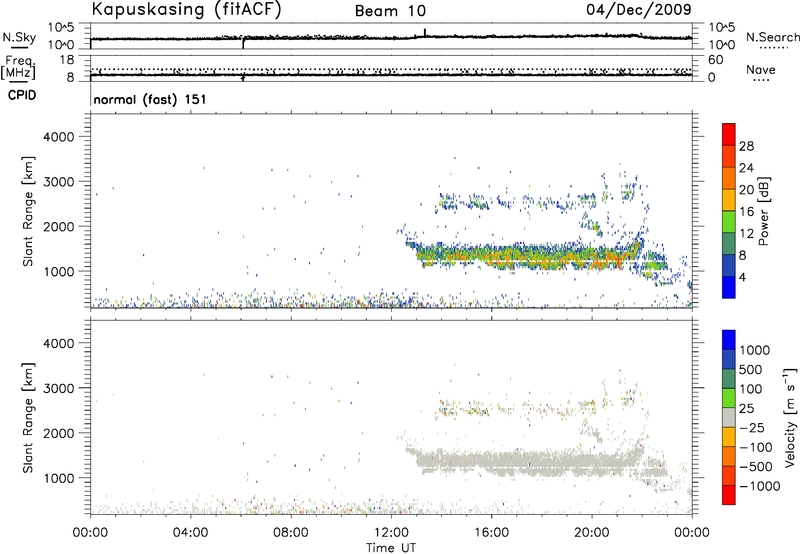
Task: Click the noise spike near 13:00 in the N.Sky panel
Action: (425, 33)
